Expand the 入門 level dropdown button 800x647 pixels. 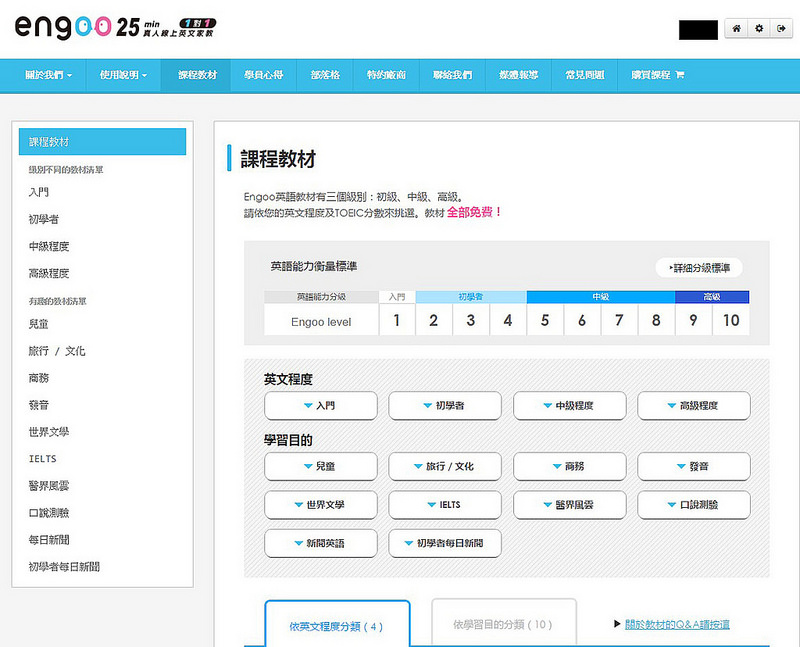tap(320, 406)
